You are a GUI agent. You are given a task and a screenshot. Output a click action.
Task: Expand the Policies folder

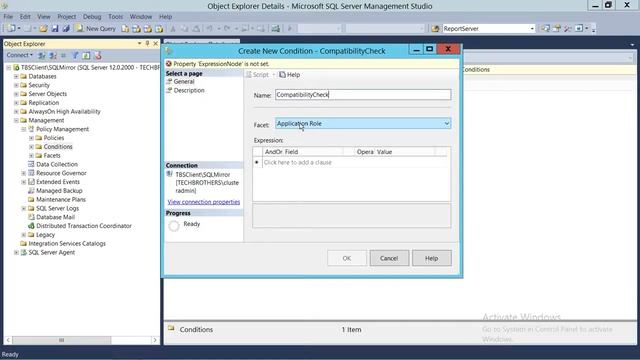pos(31,138)
